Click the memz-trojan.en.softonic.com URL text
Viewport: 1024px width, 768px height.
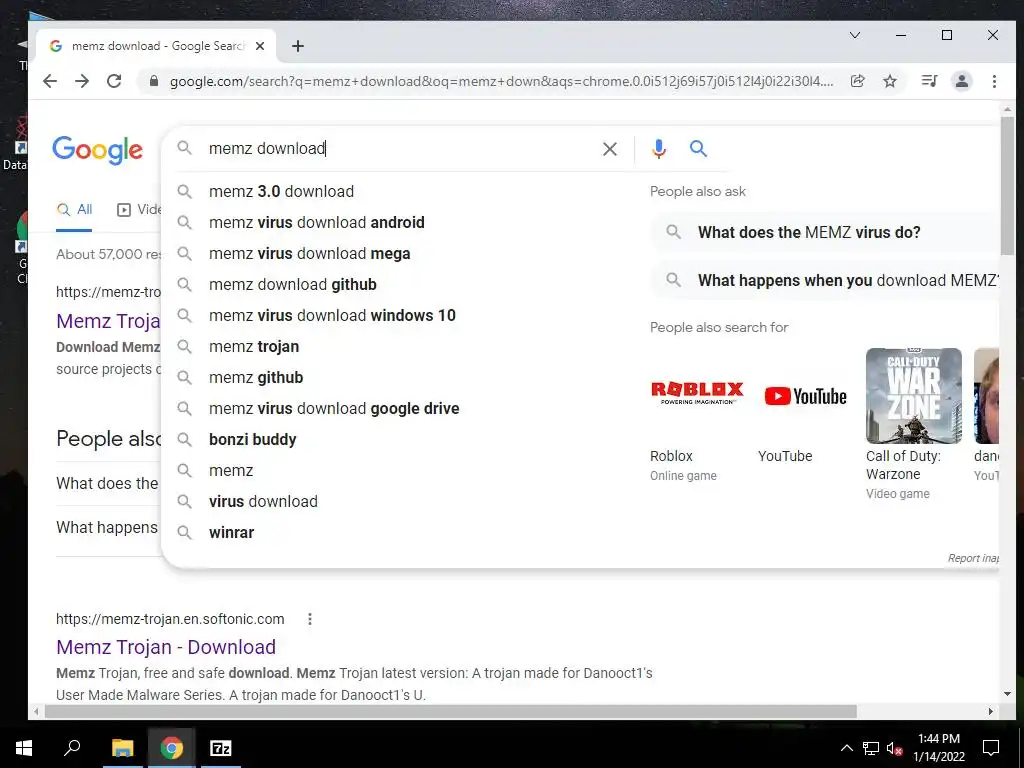[170, 619]
